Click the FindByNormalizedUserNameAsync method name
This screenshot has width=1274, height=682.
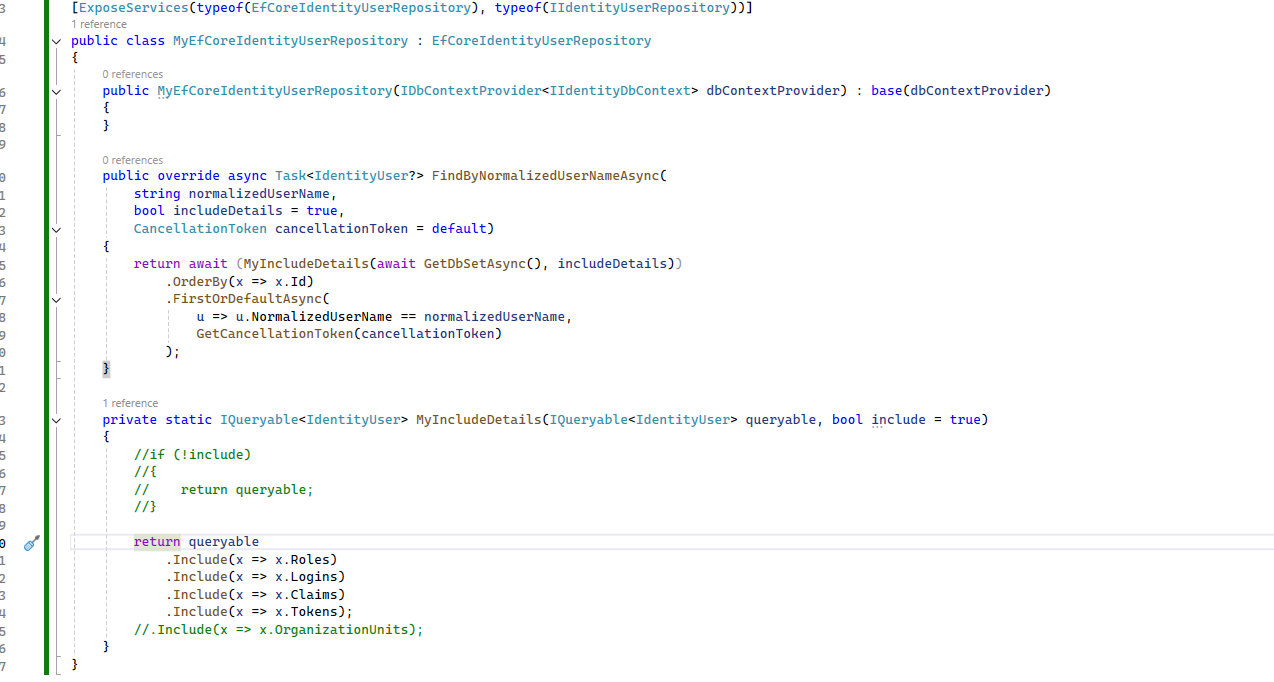(x=545, y=176)
